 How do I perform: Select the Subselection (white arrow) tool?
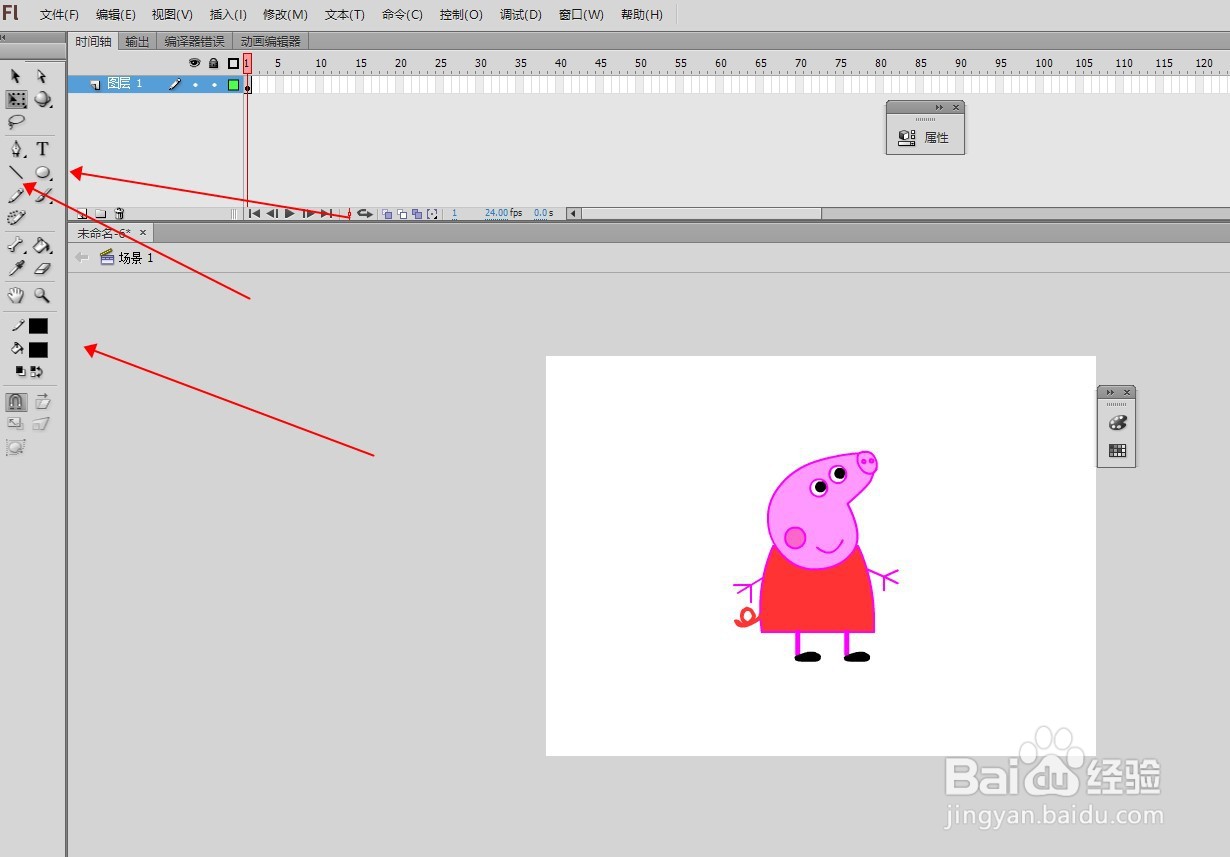[x=42, y=76]
